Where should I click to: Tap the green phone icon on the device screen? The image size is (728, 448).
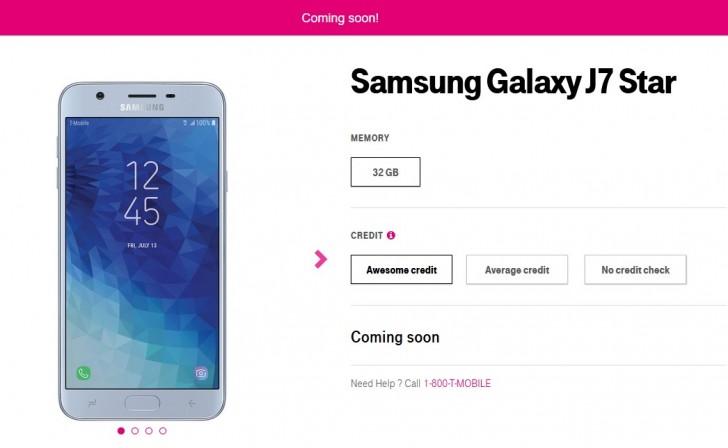(x=84, y=373)
